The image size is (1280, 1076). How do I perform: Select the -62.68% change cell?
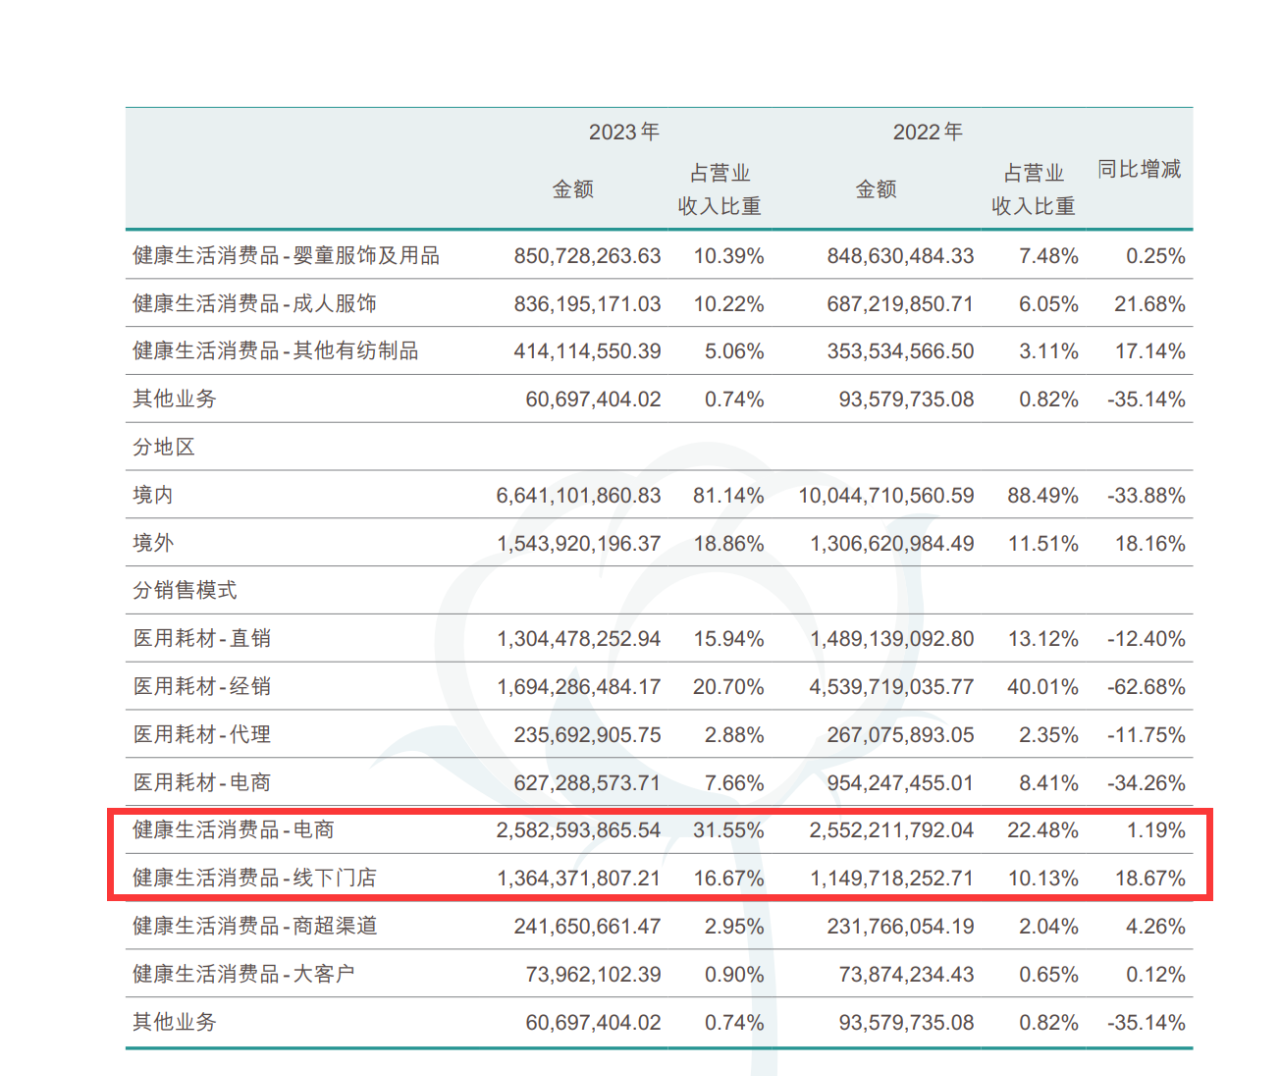1146,687
